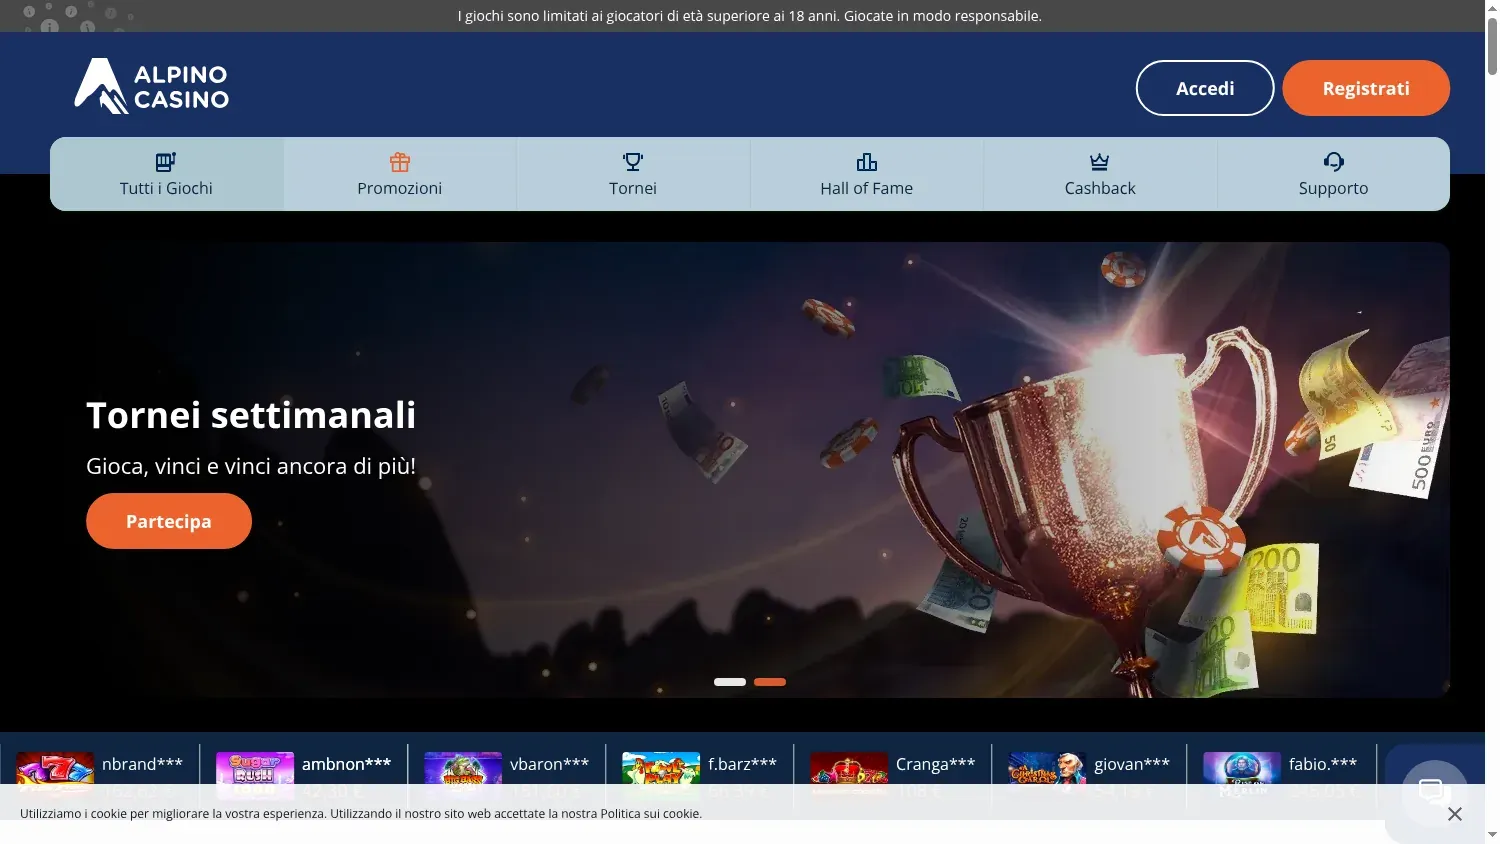1500x844 pixels.
Task: Select the second orange slide indicator
Action: [770, 682]
